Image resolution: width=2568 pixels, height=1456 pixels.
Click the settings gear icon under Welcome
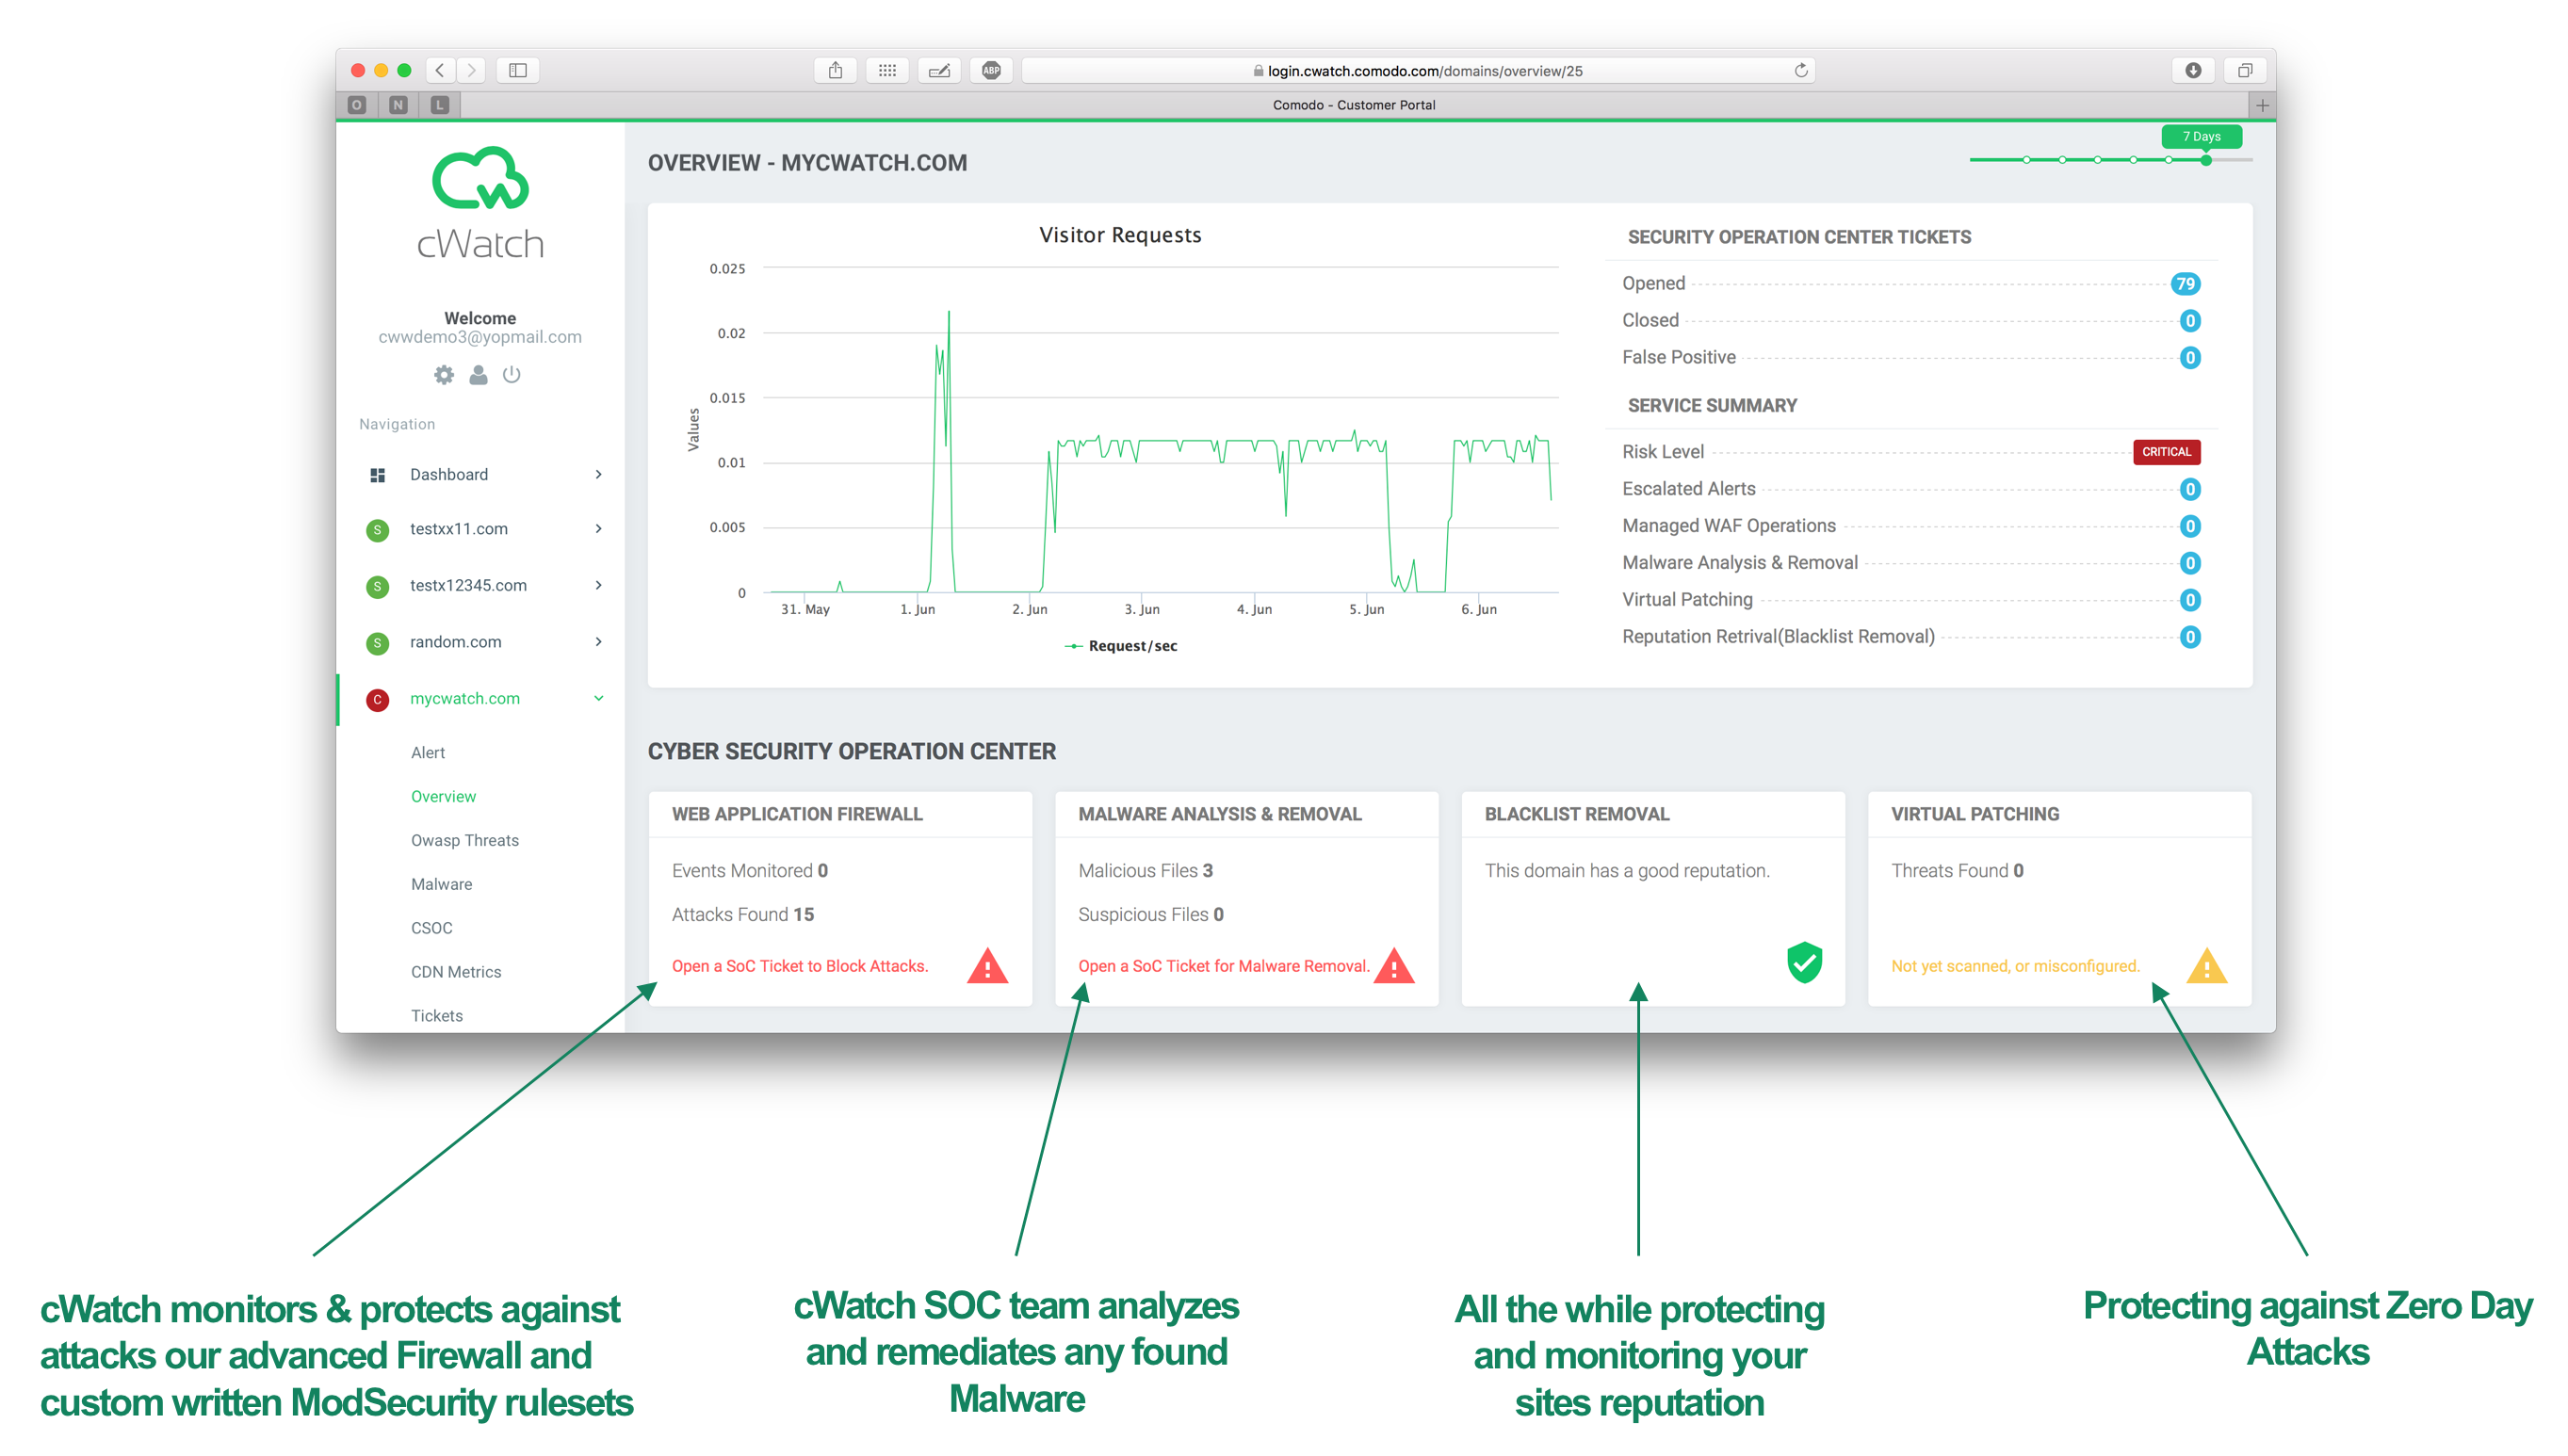click(x=443, y=375)
